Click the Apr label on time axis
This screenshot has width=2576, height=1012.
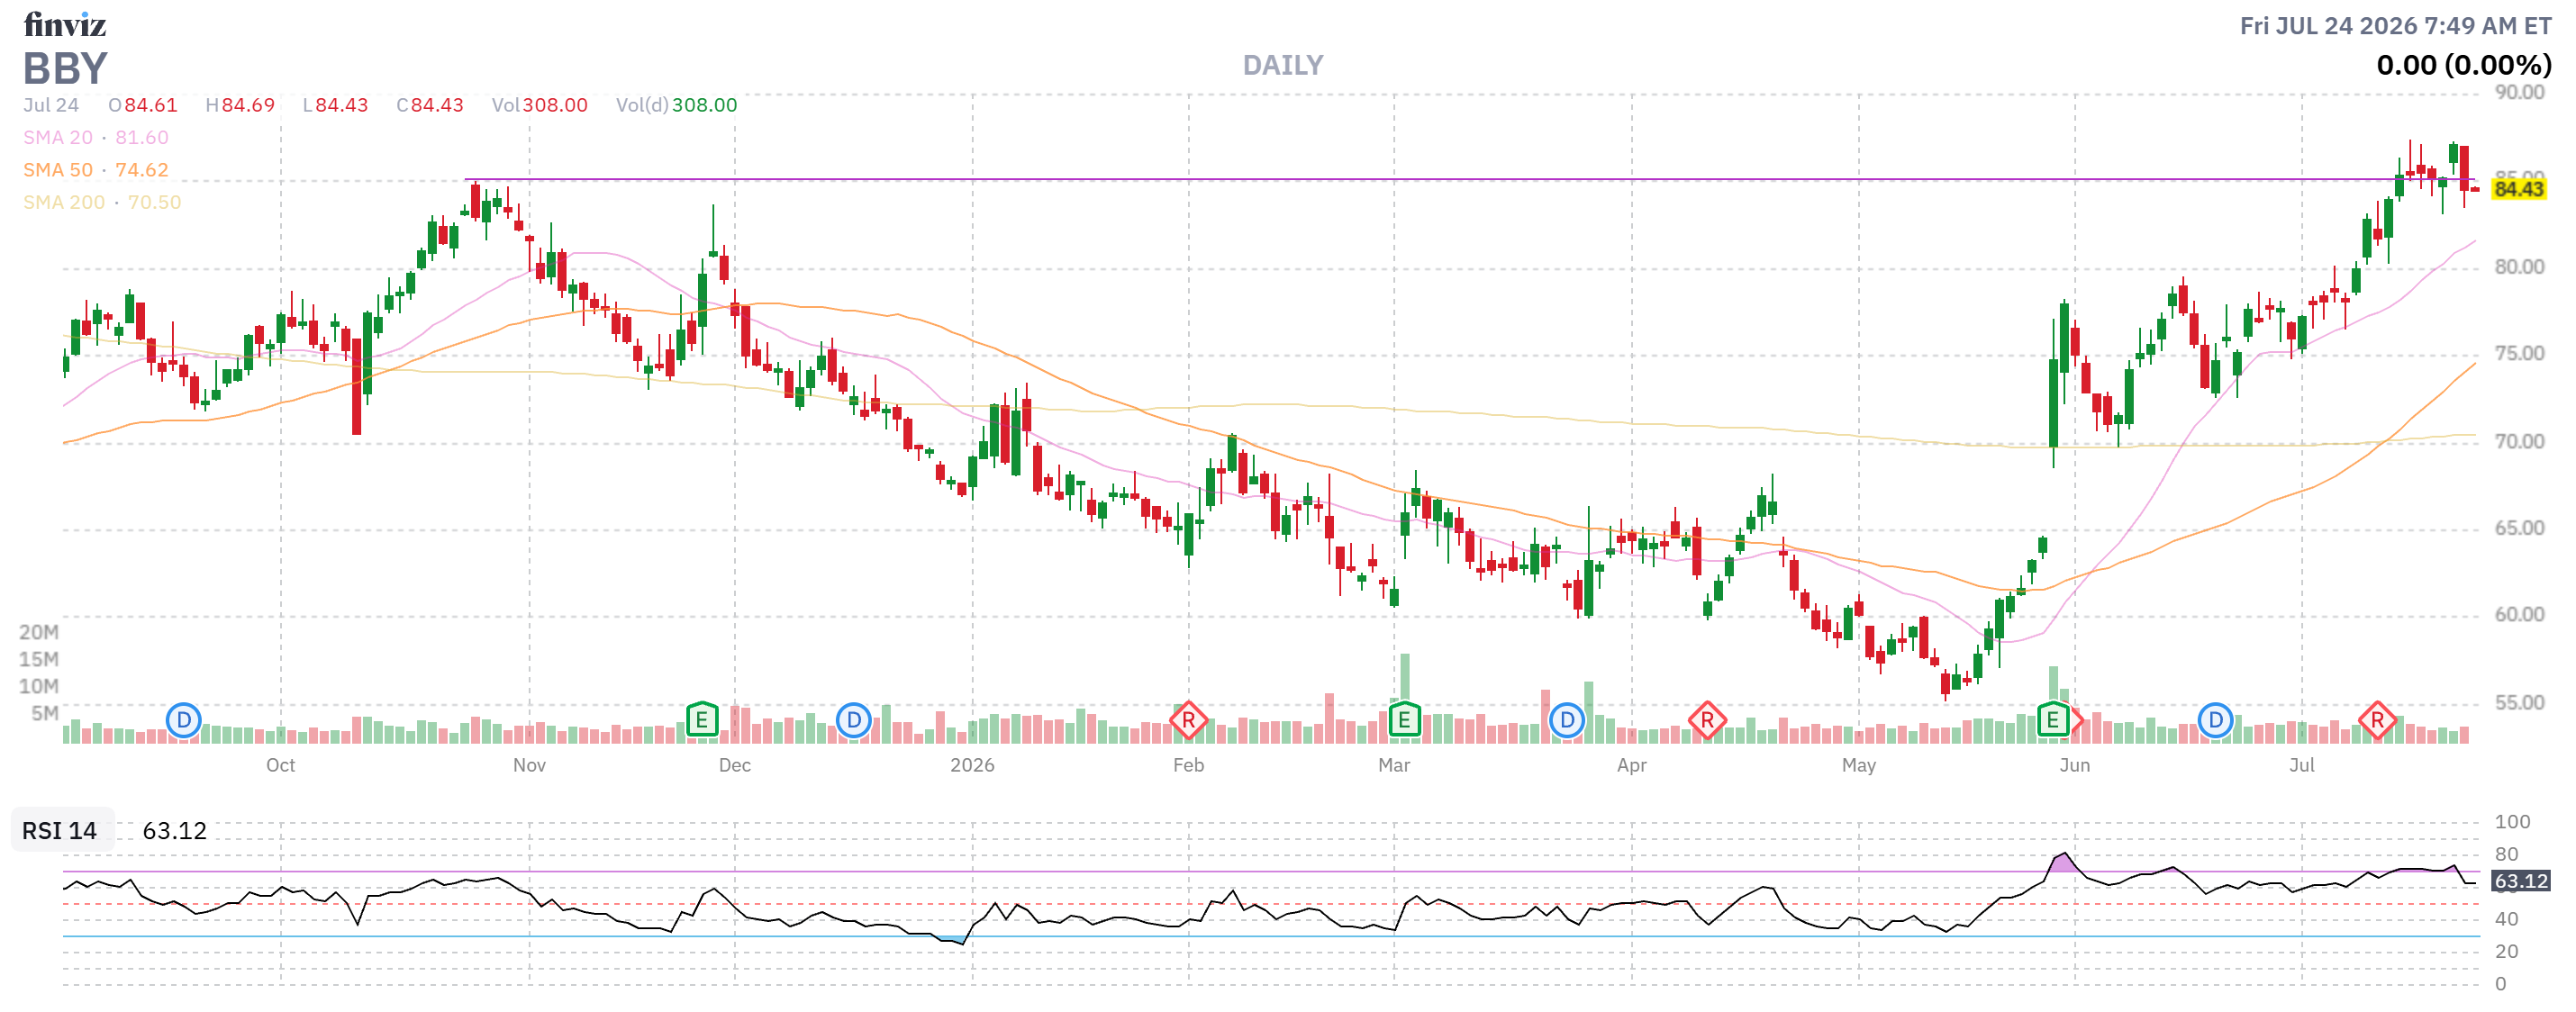(x=1631, y=765)
